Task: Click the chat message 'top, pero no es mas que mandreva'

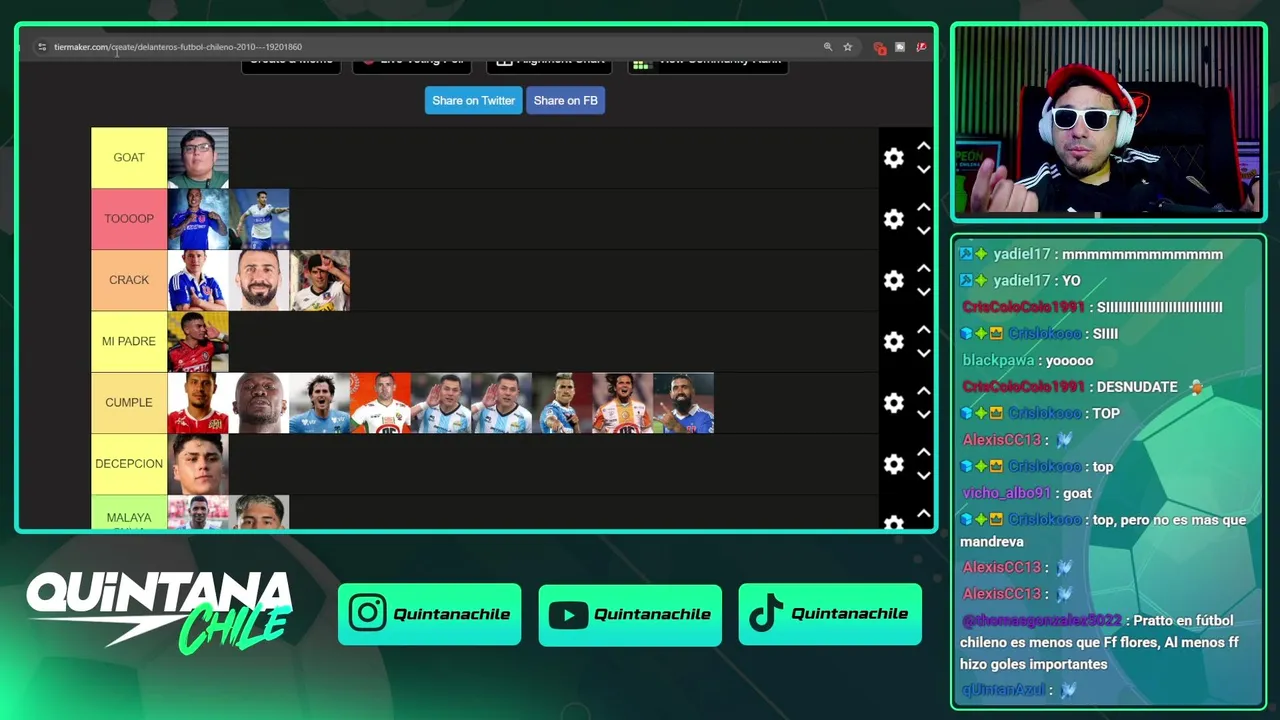Action: pyautogui.click(x=1103, y=531)
